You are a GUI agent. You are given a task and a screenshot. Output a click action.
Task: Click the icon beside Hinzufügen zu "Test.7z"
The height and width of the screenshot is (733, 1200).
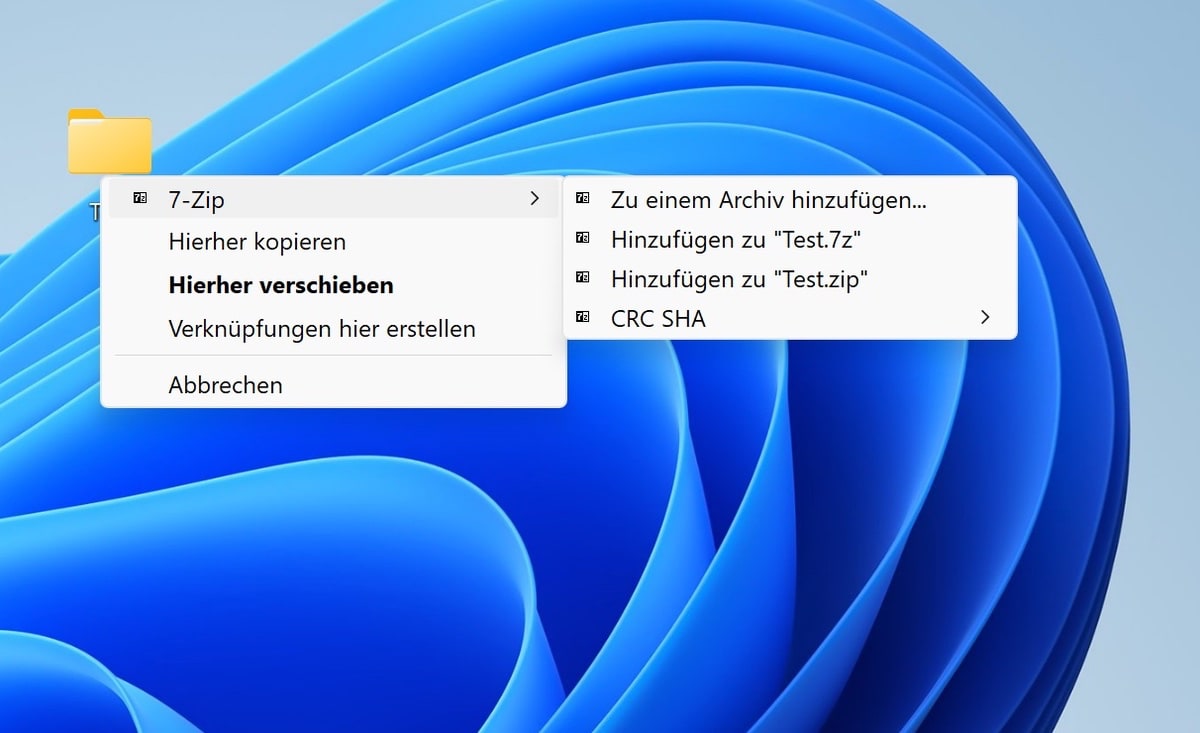tap(583, 239)
